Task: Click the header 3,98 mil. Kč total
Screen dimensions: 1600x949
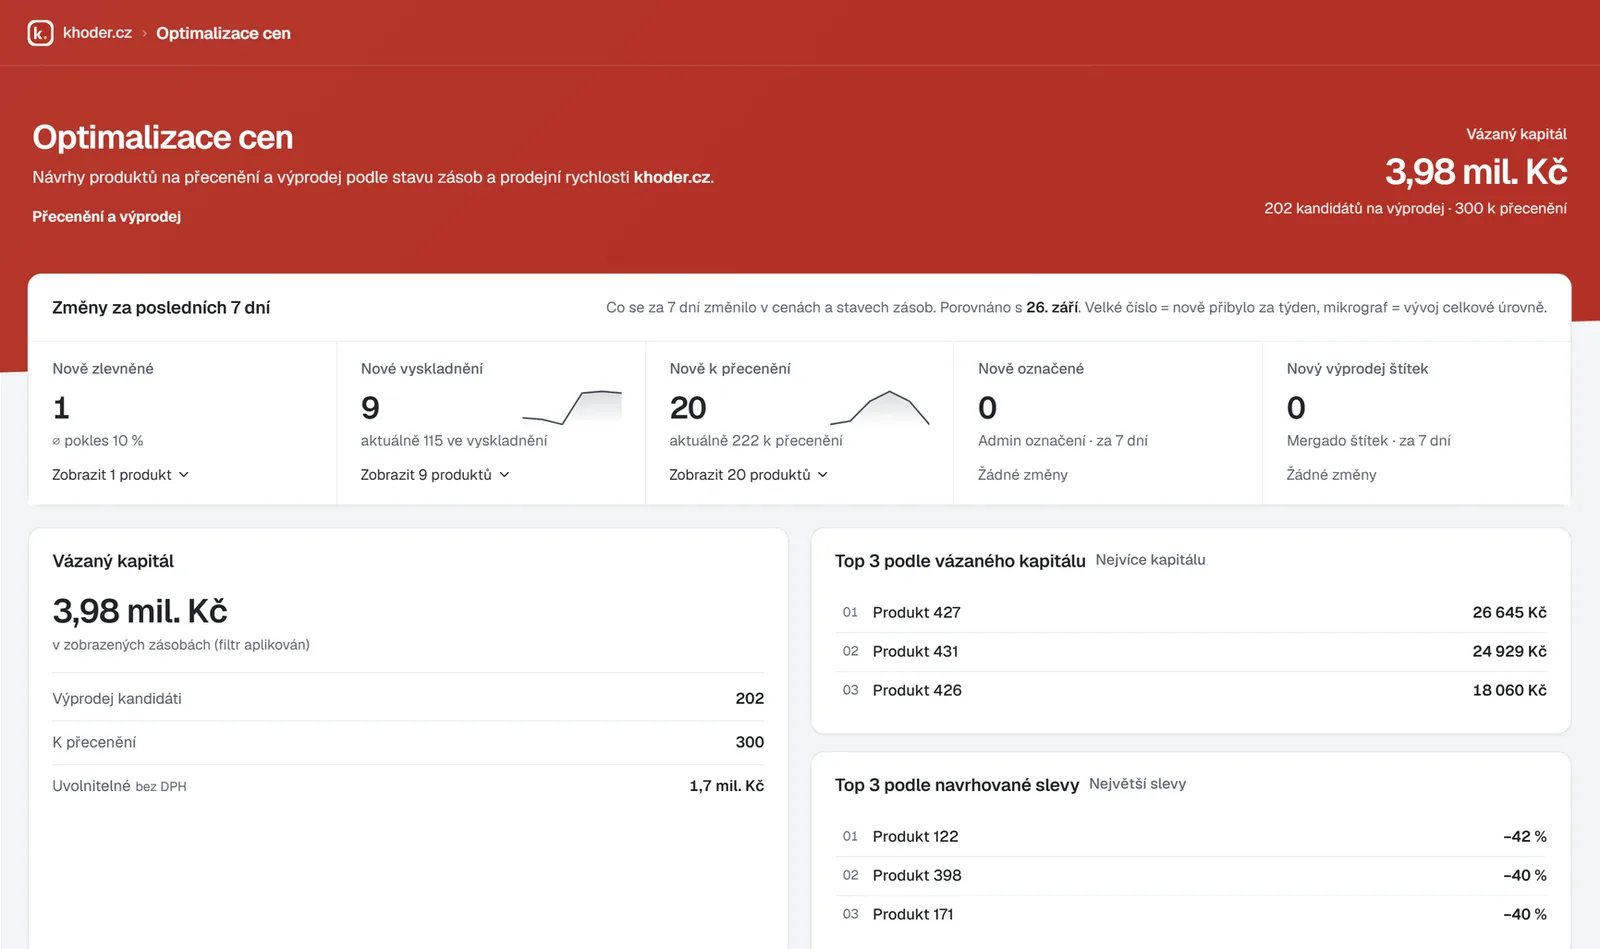Action: click(x=1476, y=171)
